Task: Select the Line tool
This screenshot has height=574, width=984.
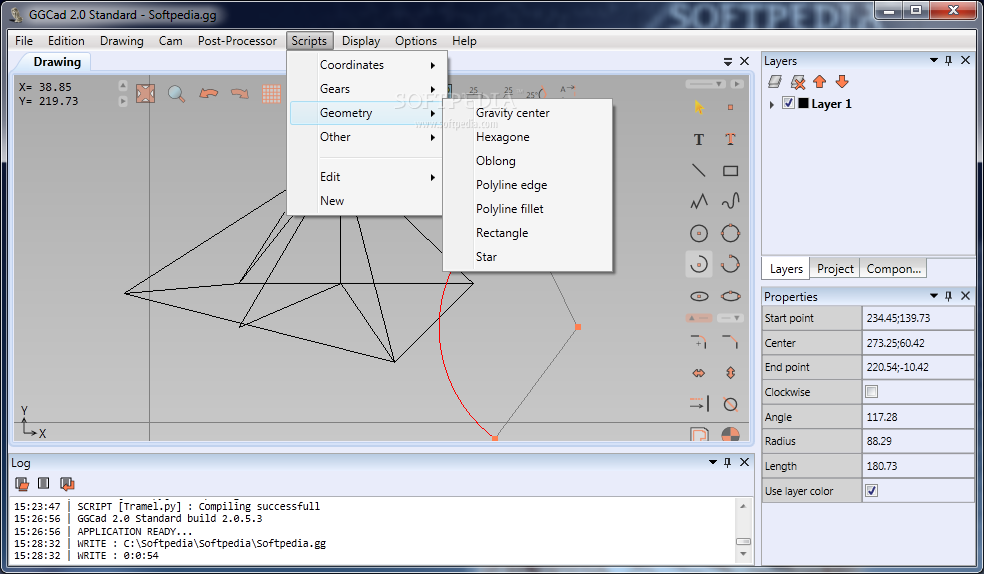Action: 698,170
